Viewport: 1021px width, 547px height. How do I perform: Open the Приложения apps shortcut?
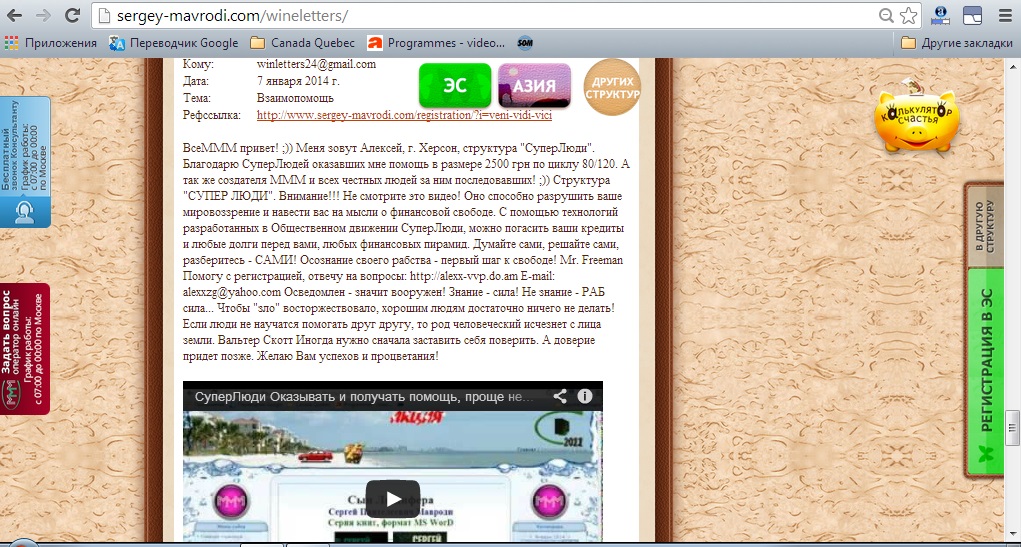[50, 43]
